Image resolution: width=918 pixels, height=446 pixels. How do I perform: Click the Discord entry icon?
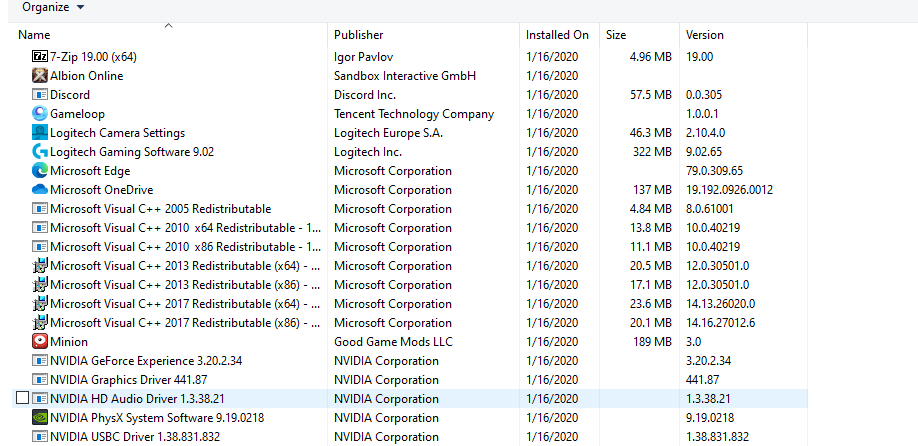[39, 95]
